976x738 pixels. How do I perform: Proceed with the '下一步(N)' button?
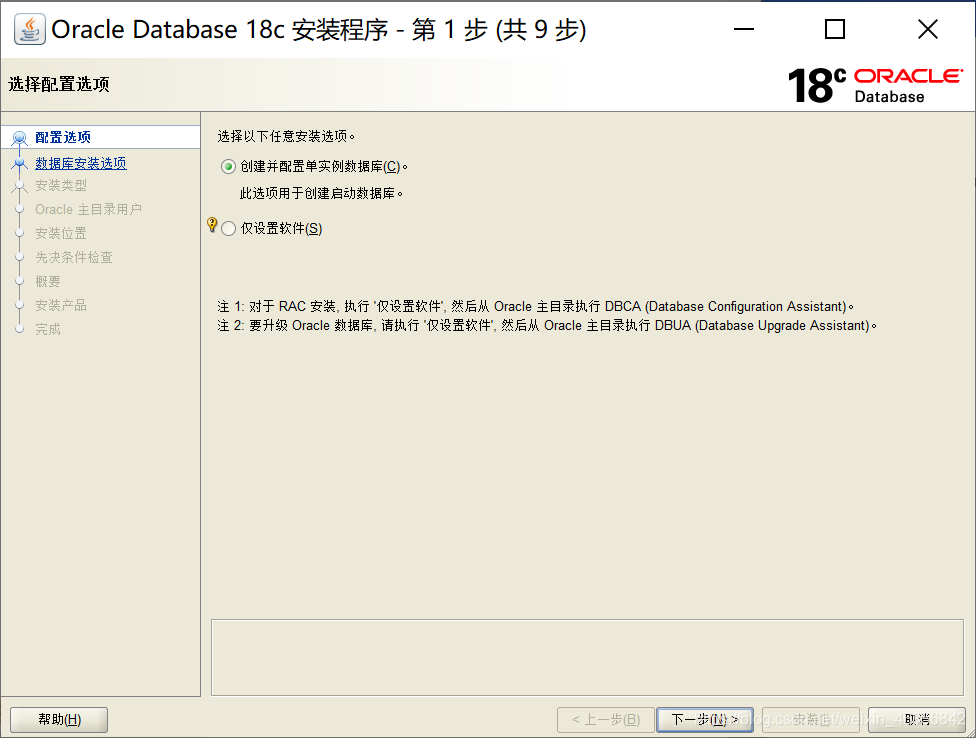coord(705,720)
